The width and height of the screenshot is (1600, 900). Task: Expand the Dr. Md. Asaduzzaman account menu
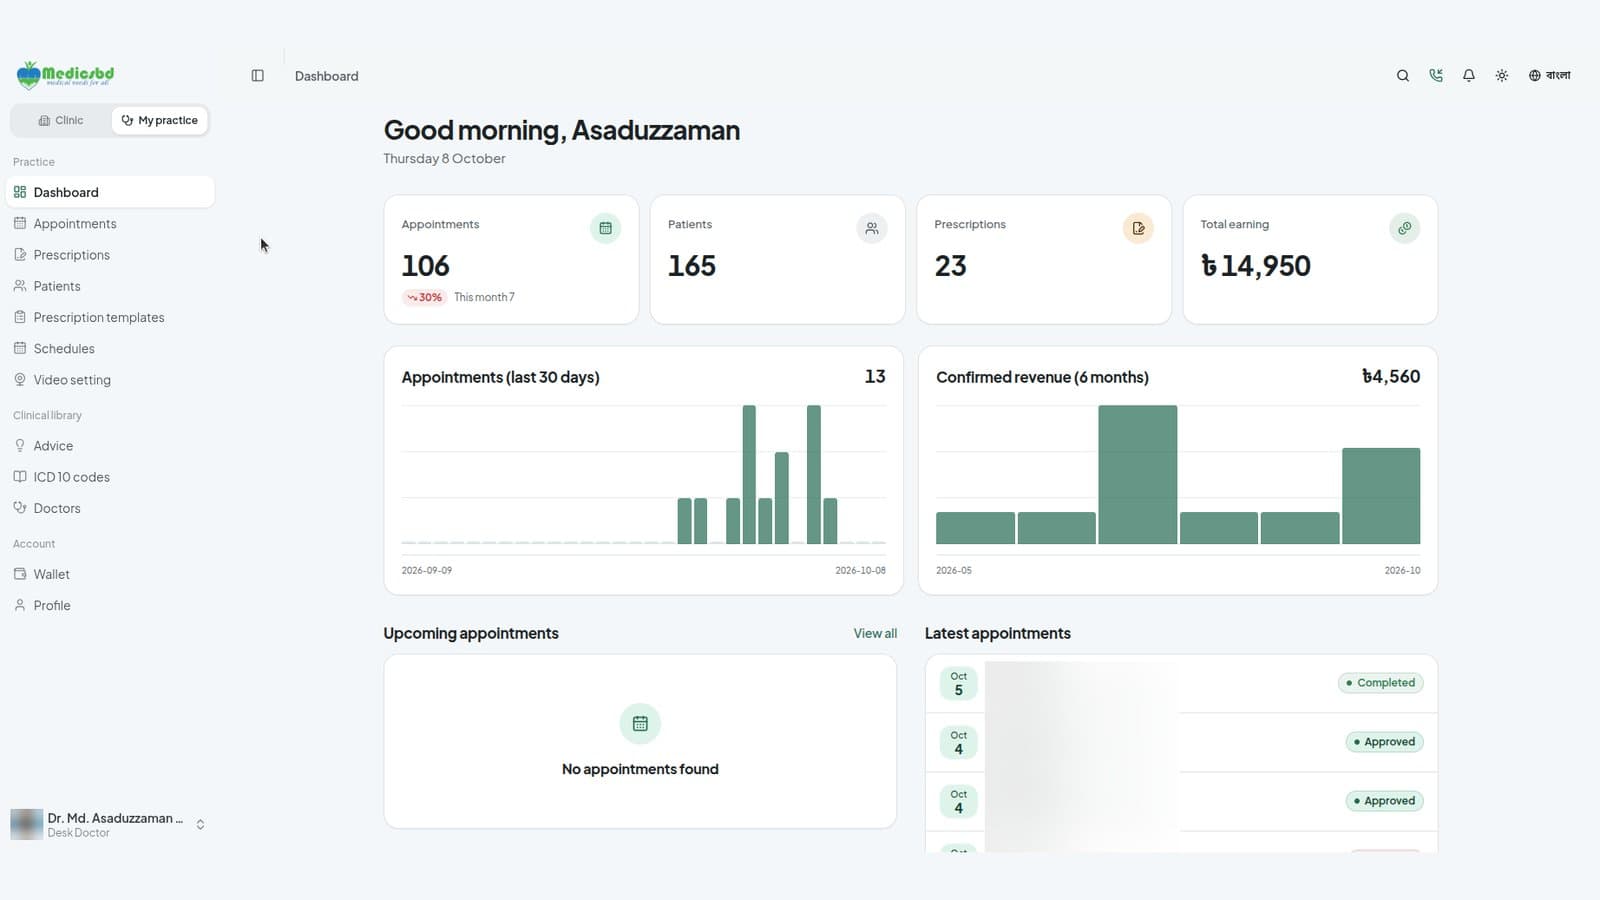point(109,824)
